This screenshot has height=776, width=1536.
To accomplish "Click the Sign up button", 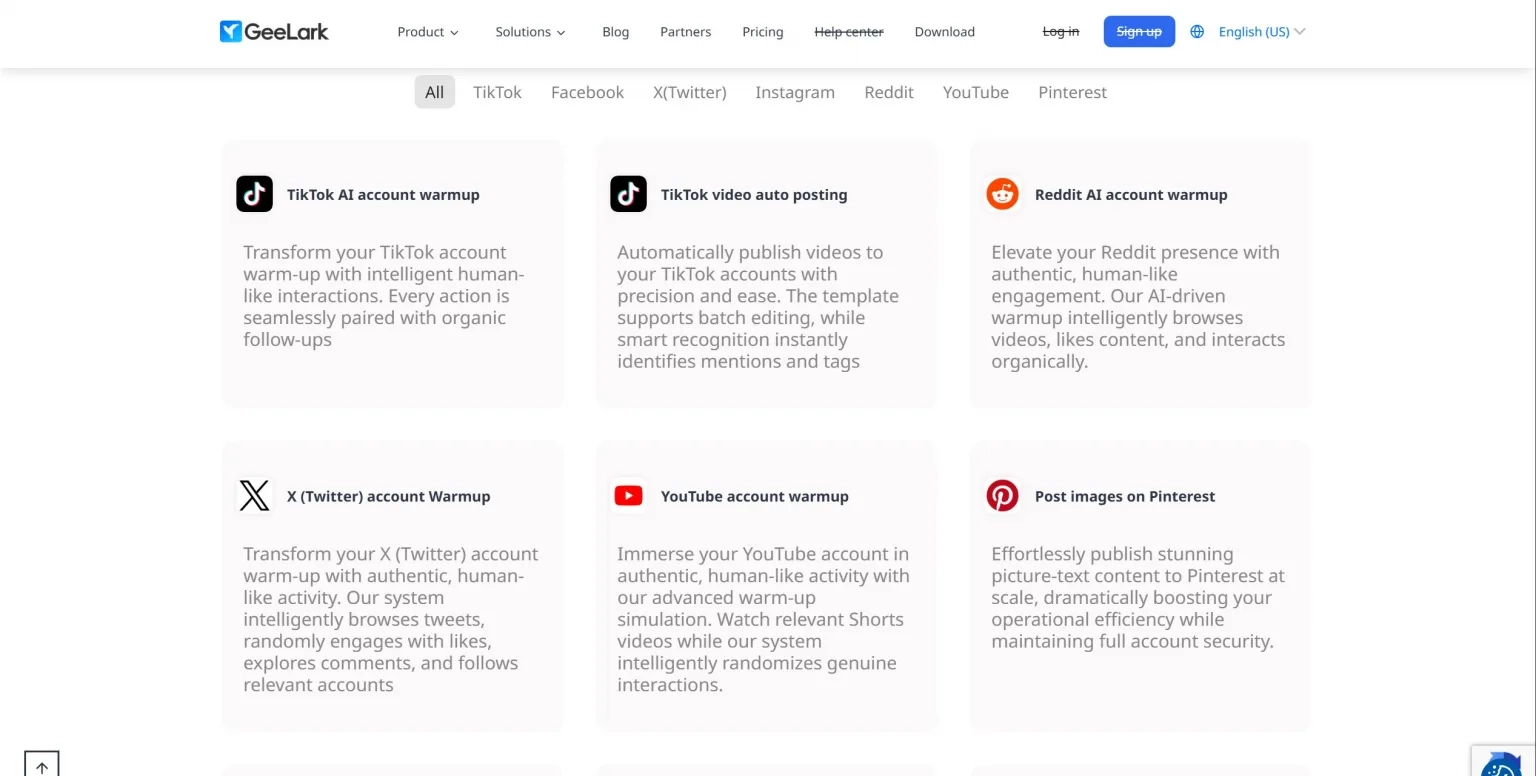I will pos(1139,32).
